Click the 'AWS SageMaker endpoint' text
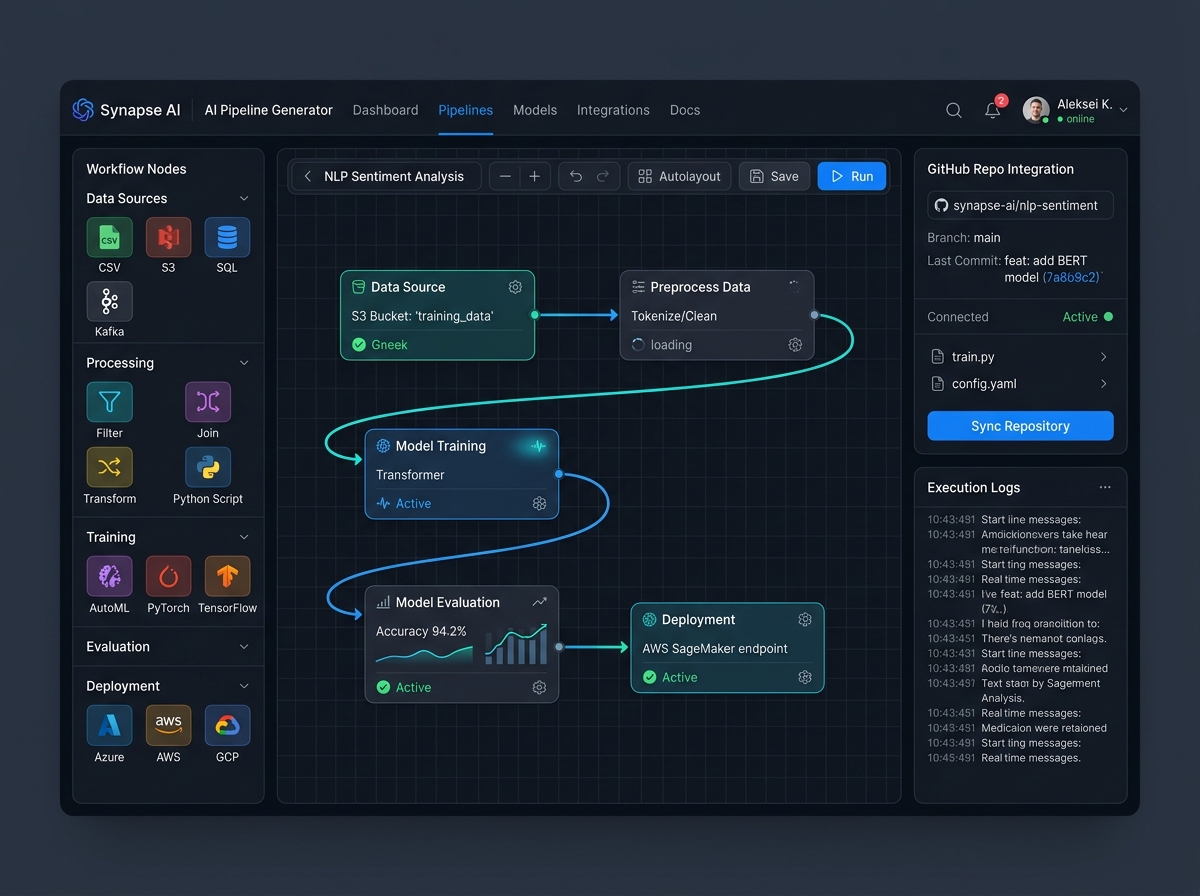Viewport: 1200px width, 896px height. 715,649
